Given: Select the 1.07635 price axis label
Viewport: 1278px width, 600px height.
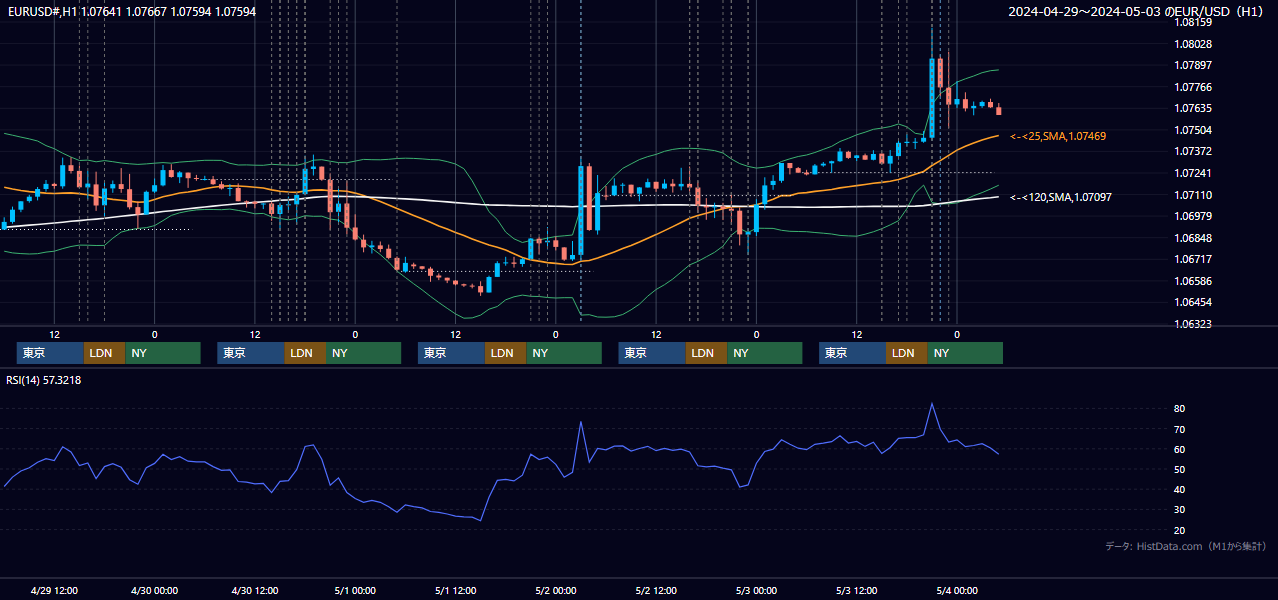Looking at the screenshot, I should pos(1193,108).
